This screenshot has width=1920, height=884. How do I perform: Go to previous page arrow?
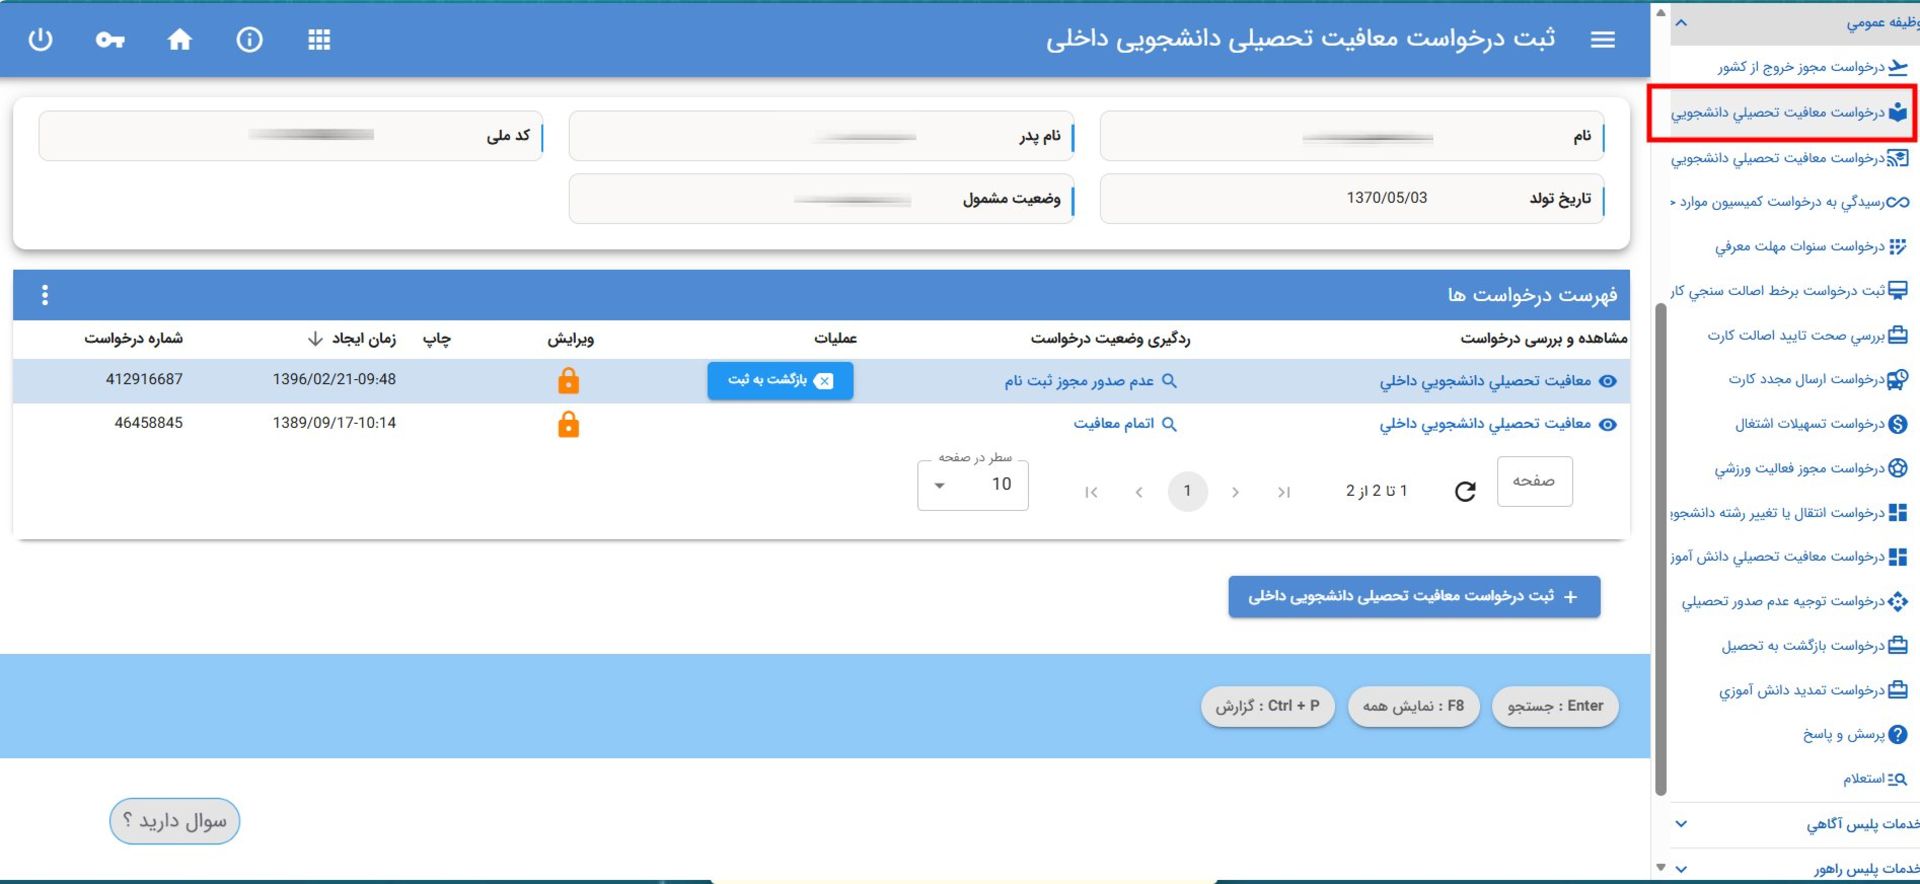[1139, 492]
